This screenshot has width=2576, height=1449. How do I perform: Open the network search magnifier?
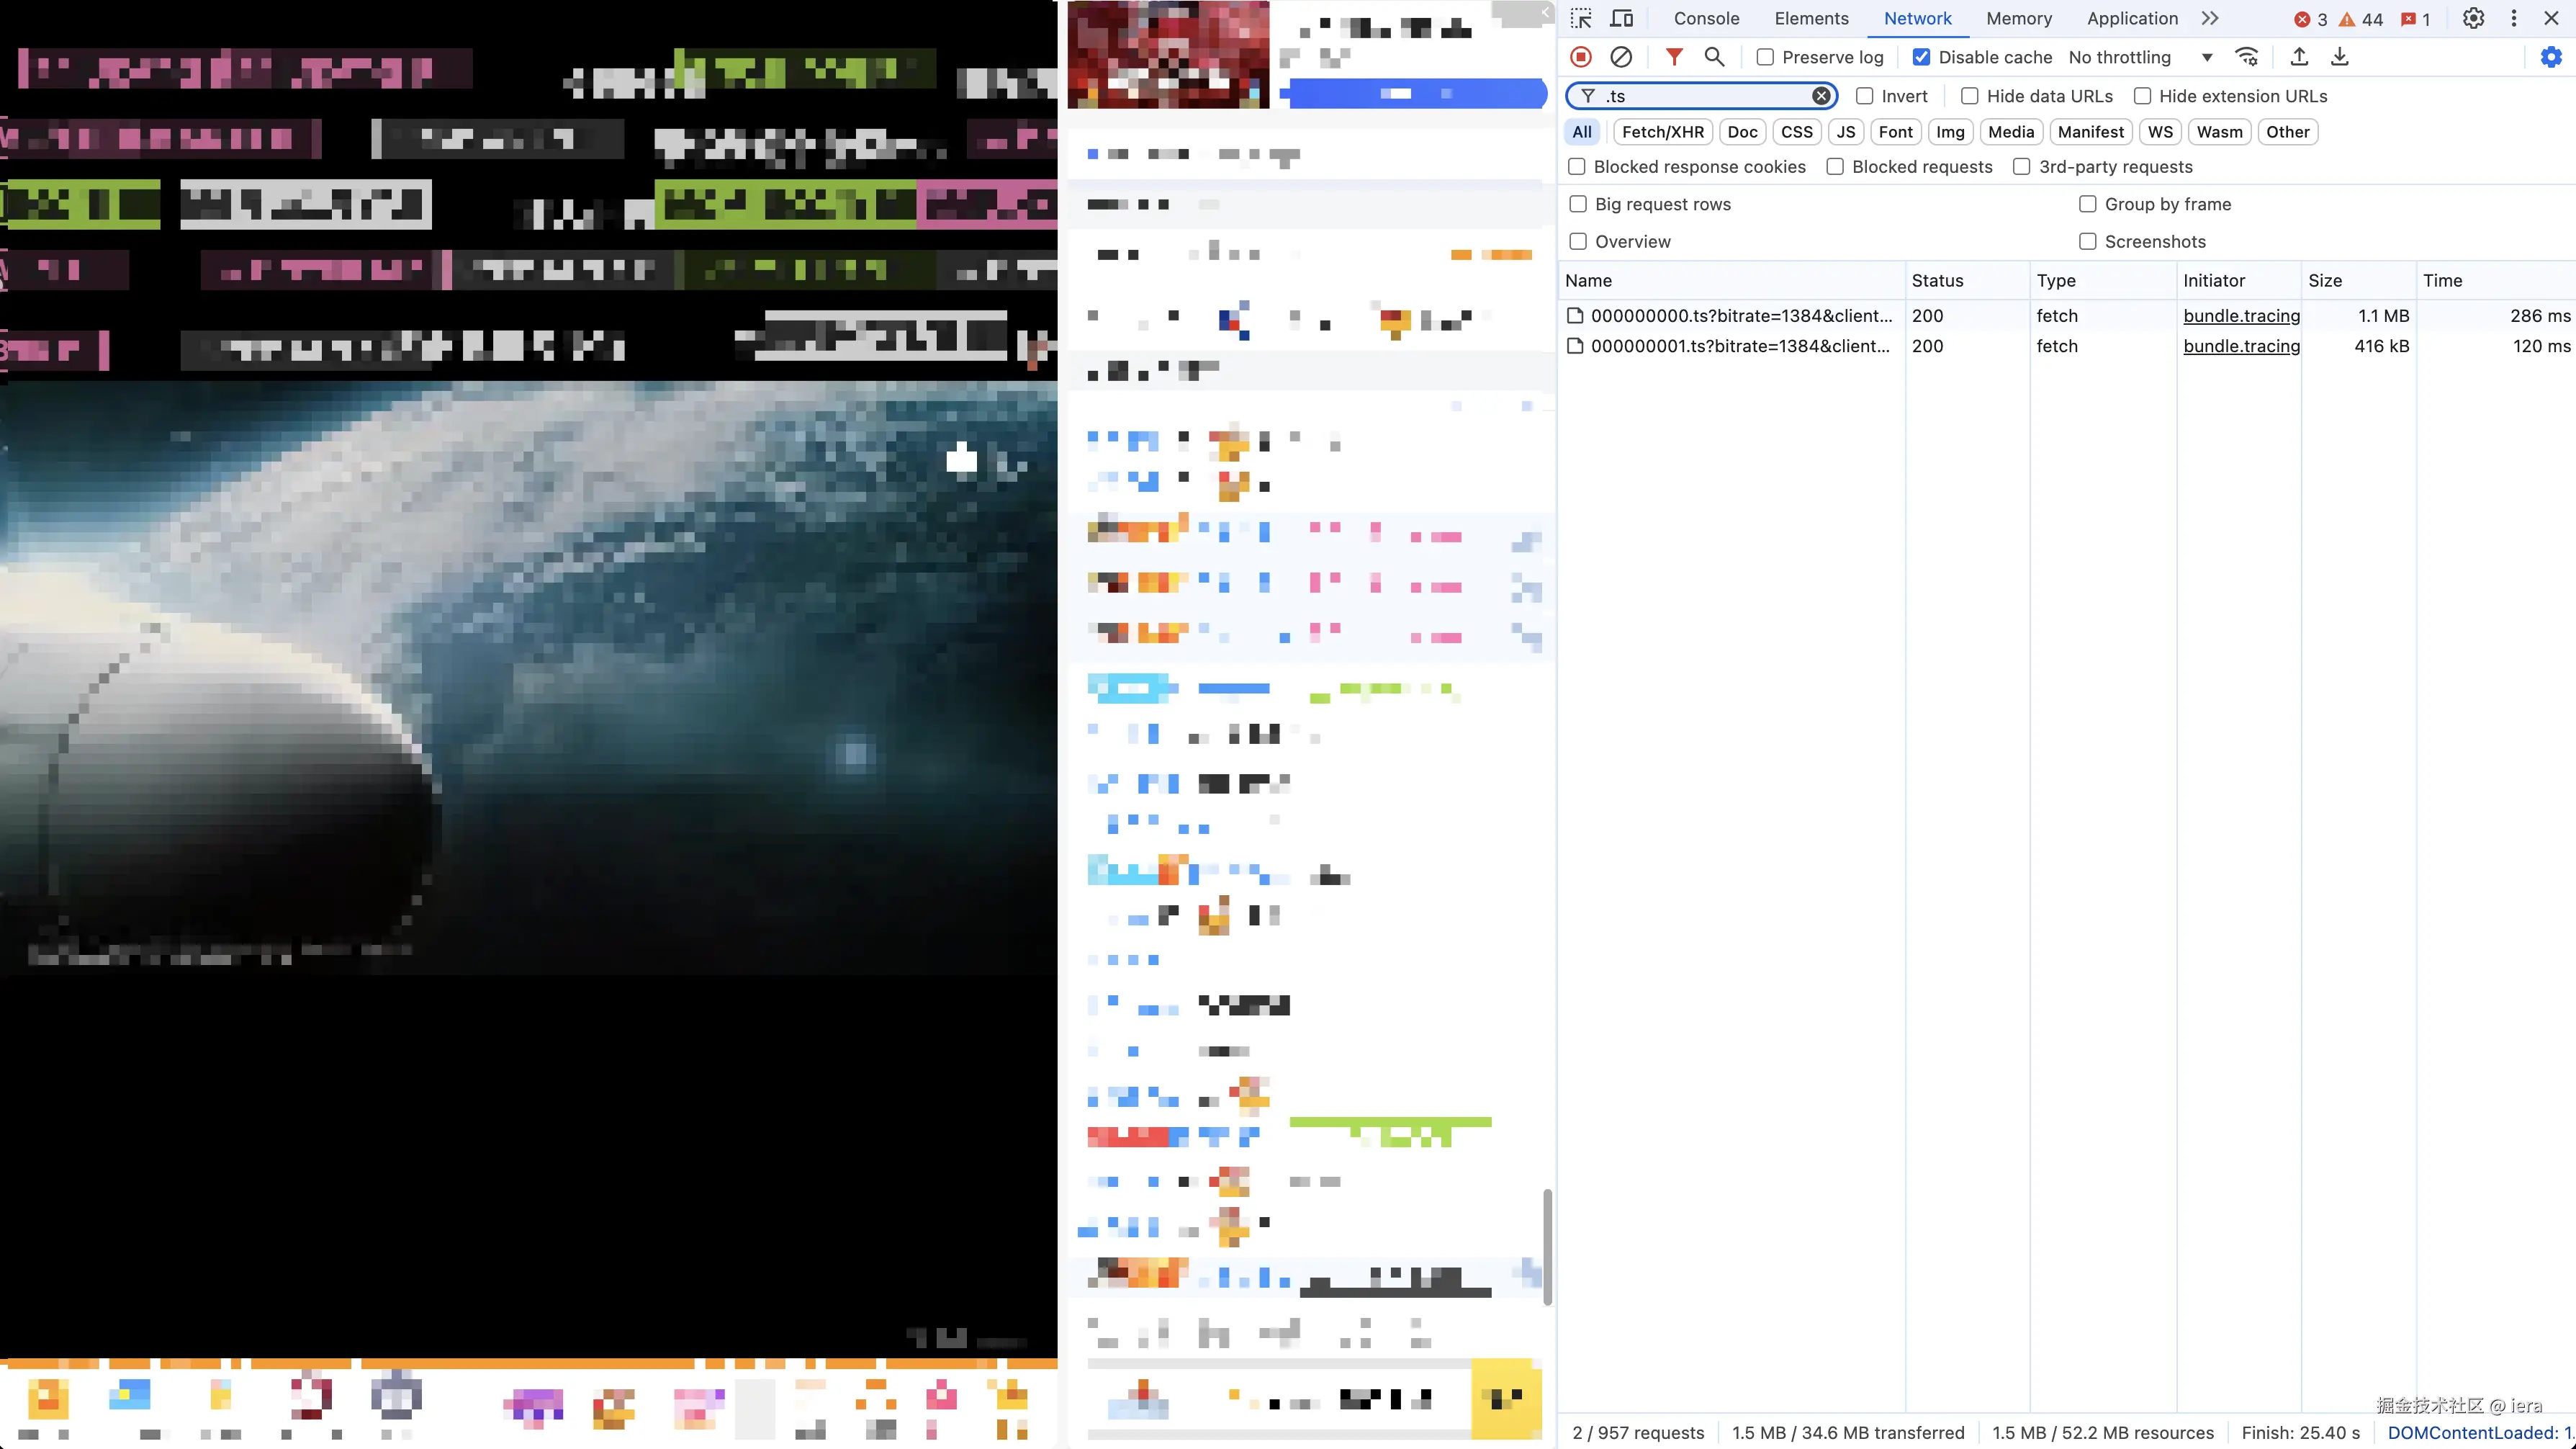tap(1714, 57)
